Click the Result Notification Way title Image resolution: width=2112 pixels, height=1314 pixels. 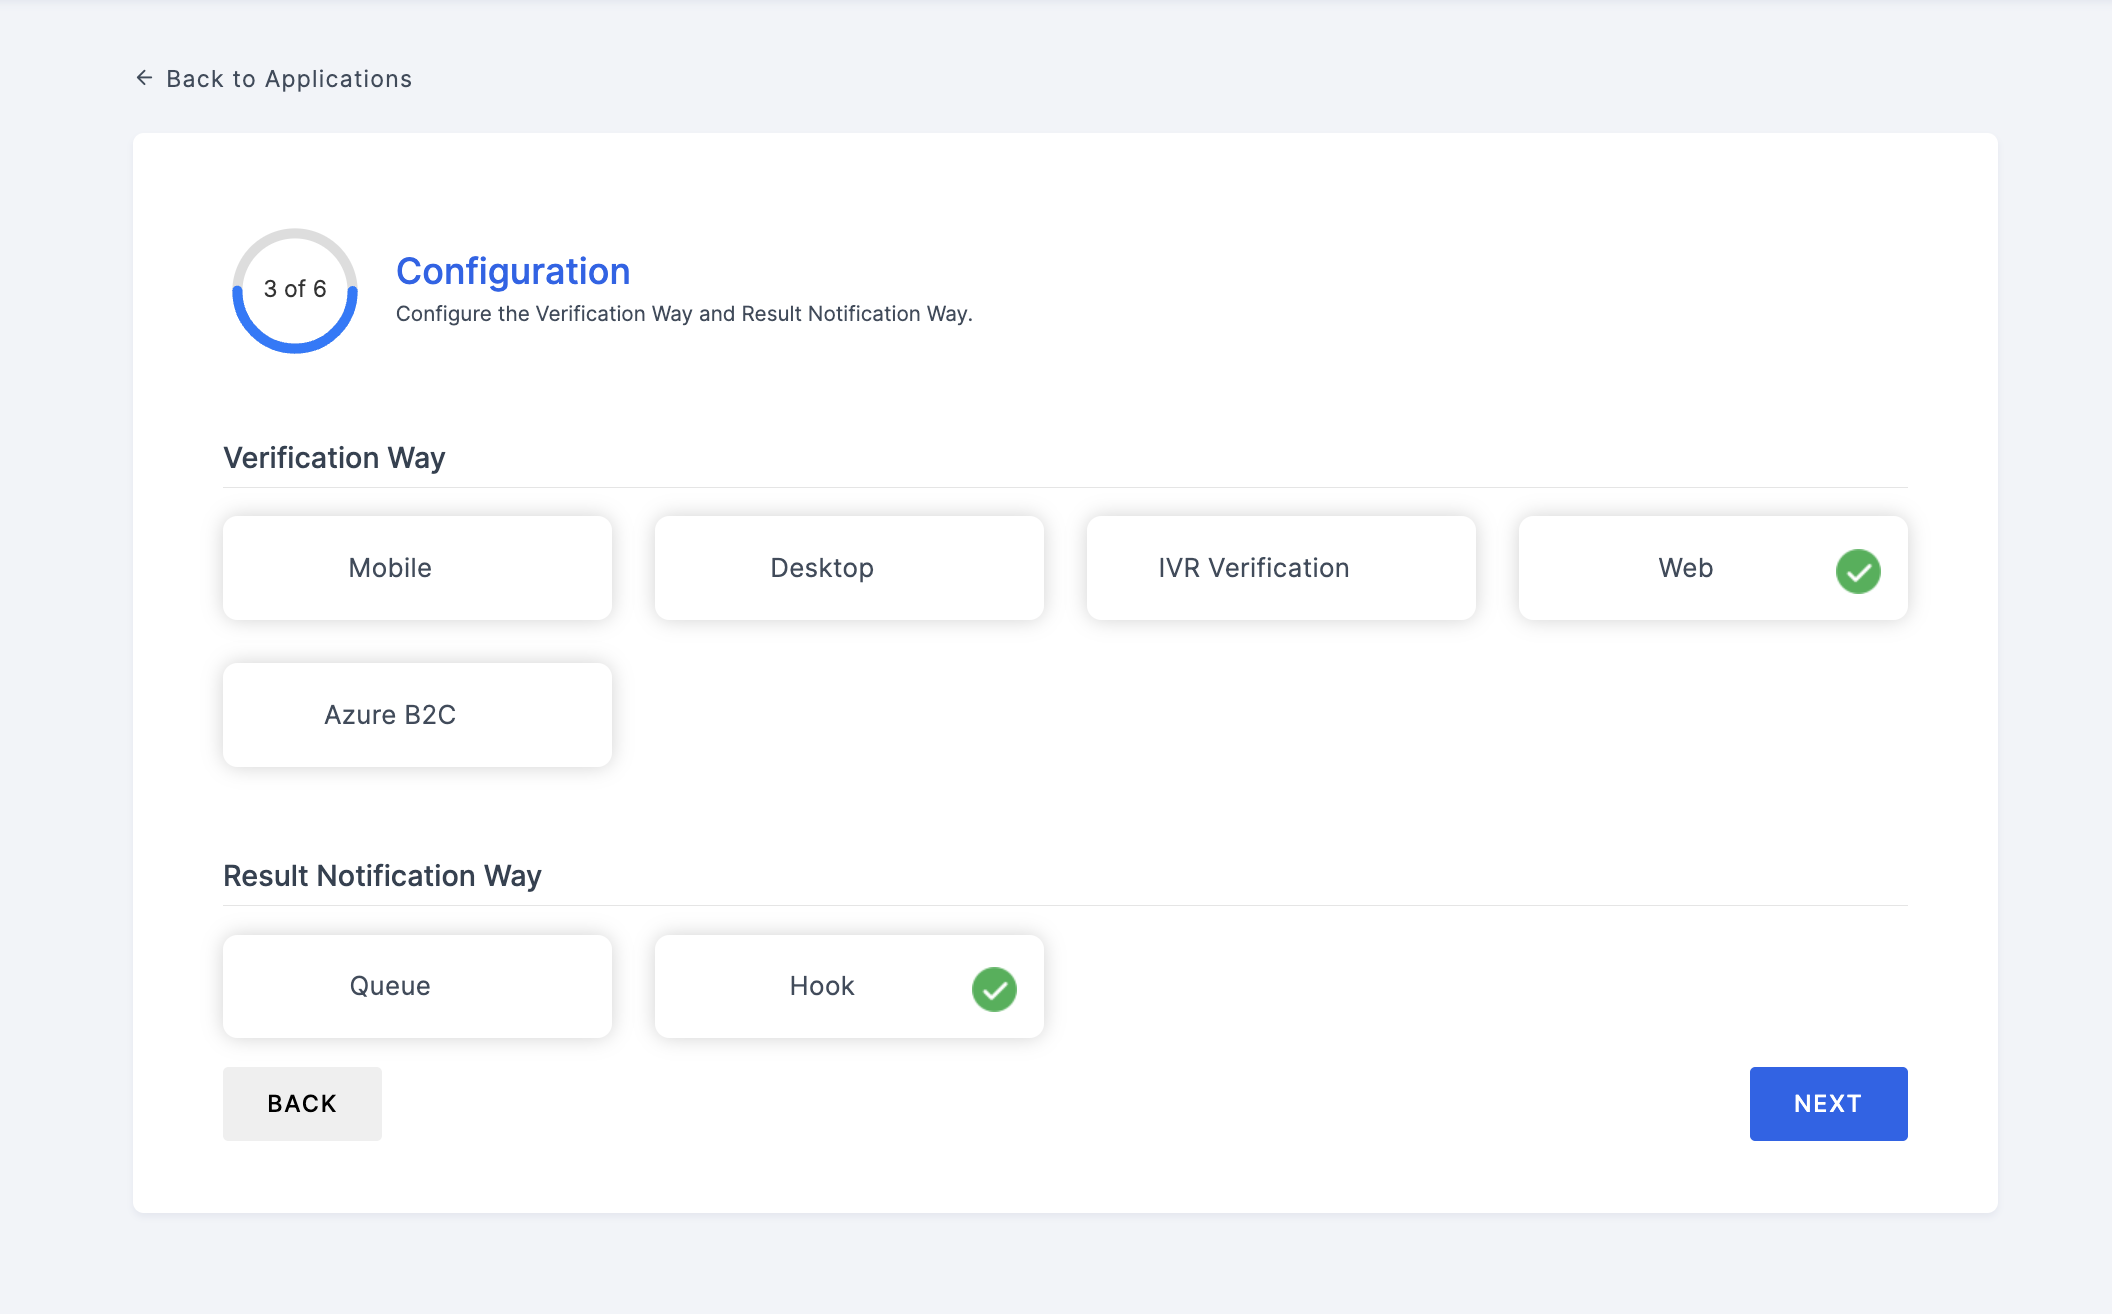(382, 876)
